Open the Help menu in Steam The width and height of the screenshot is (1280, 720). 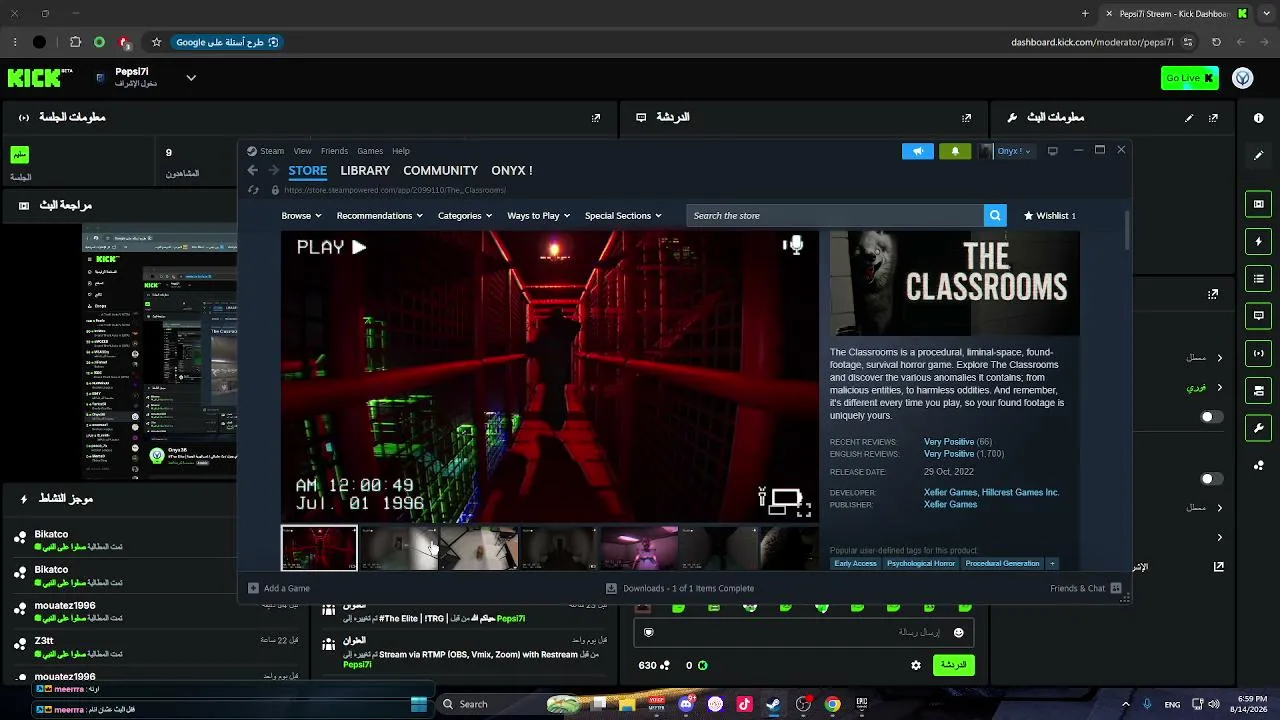[x=401, y=151]
